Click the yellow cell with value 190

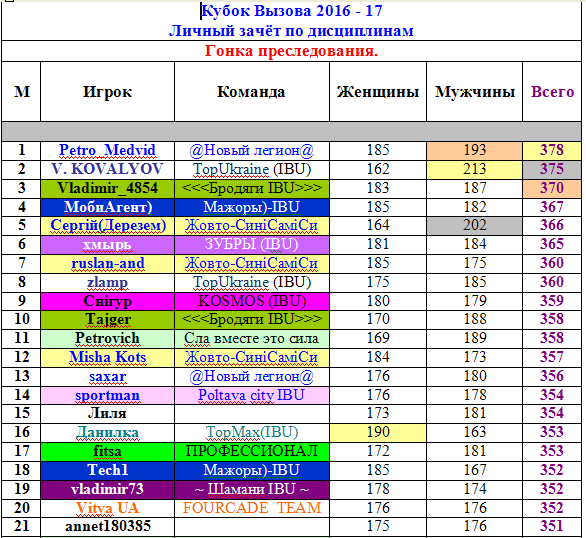(x=378, y=432)
